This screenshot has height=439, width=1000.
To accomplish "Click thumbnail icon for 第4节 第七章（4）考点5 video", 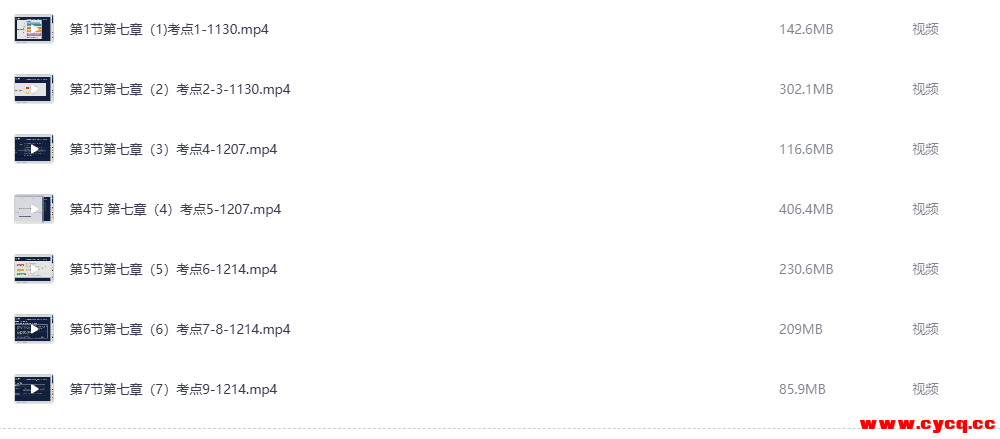I will pyautogui.click(x=34, y=209).
